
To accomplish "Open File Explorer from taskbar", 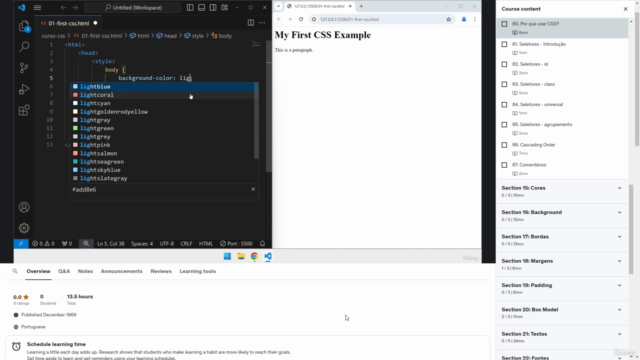I will [241, 256].
